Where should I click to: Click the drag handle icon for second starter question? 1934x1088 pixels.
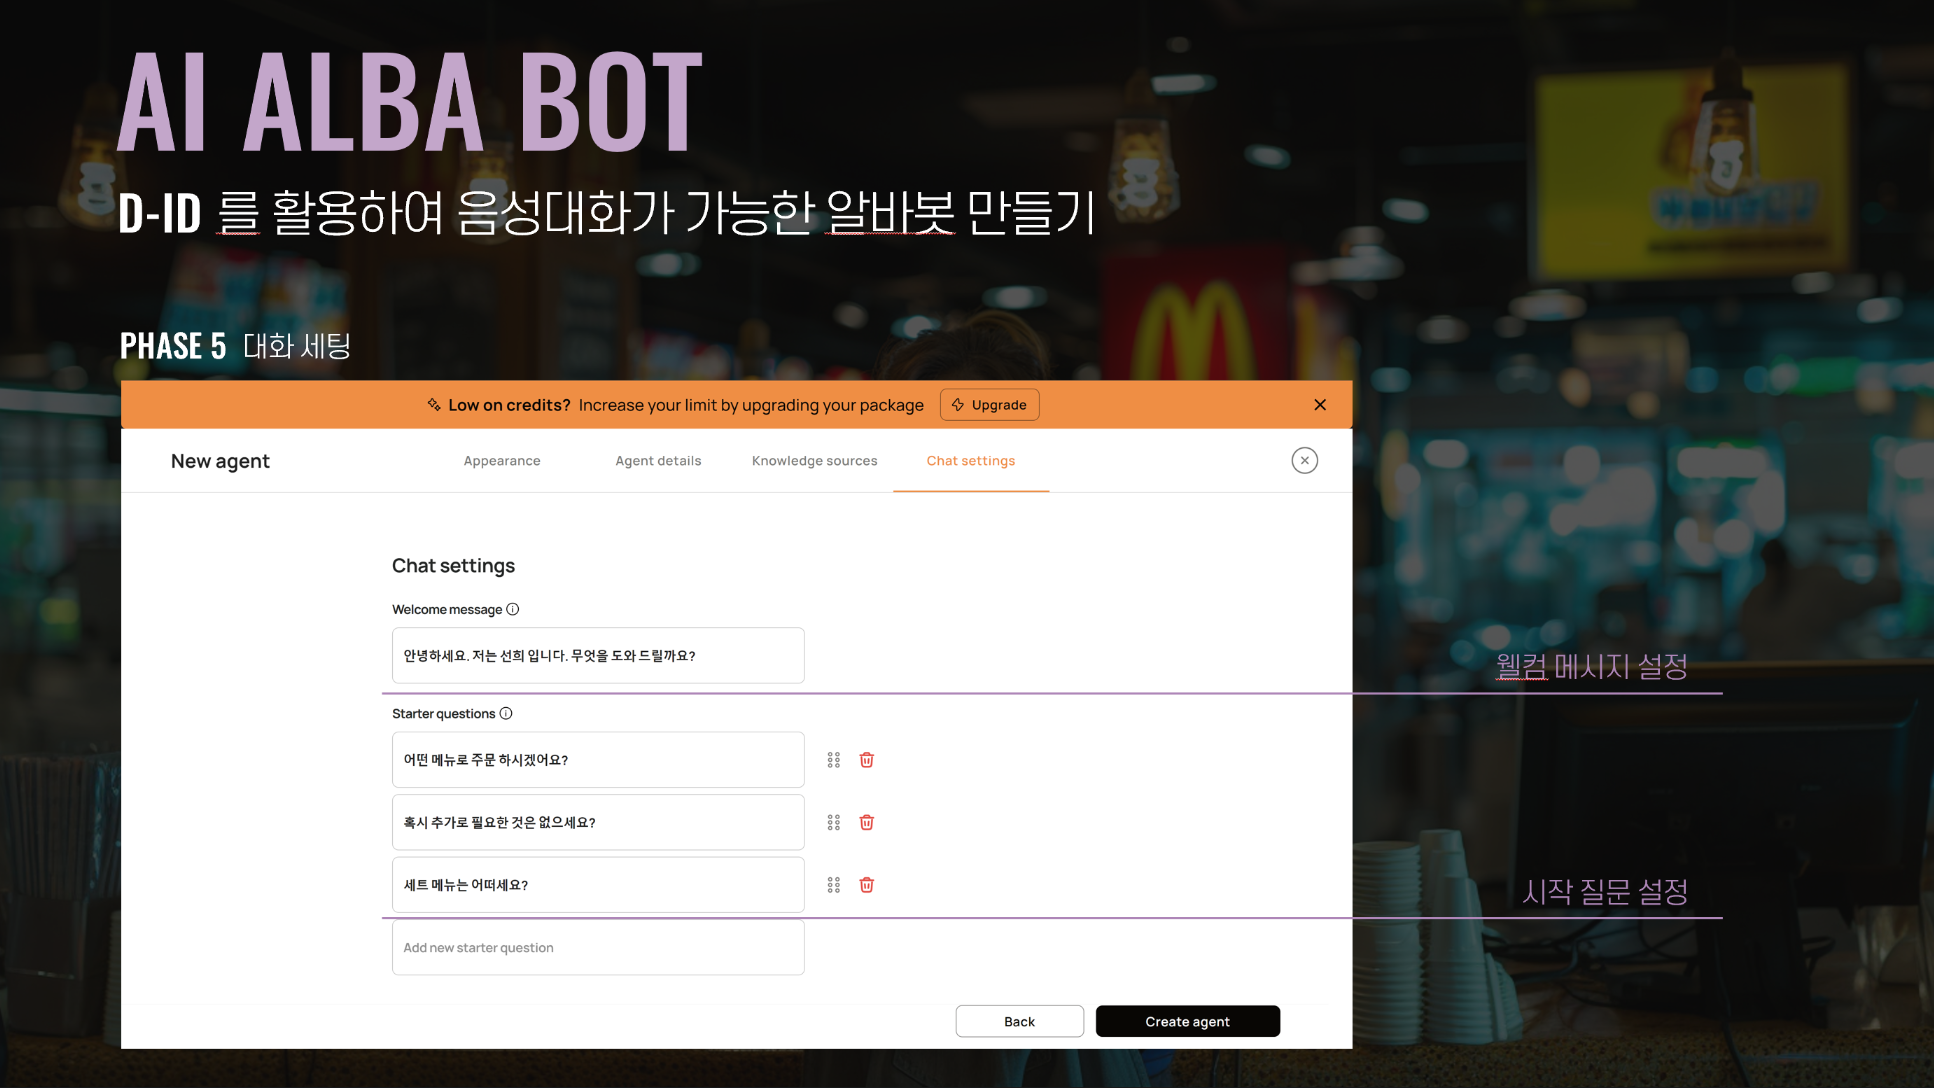833,822
